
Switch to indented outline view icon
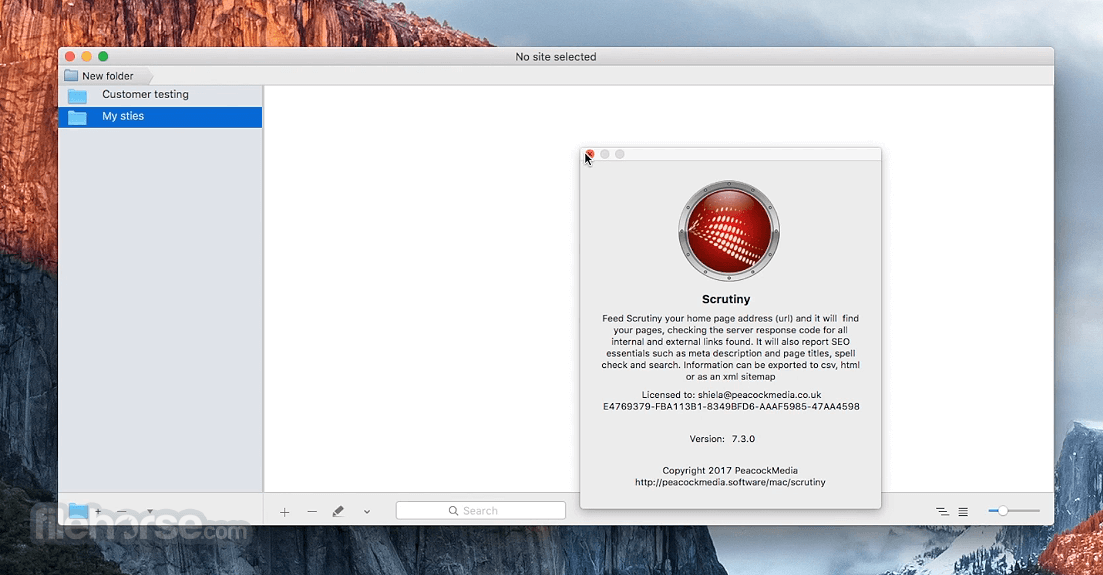[x=942, y=512]
